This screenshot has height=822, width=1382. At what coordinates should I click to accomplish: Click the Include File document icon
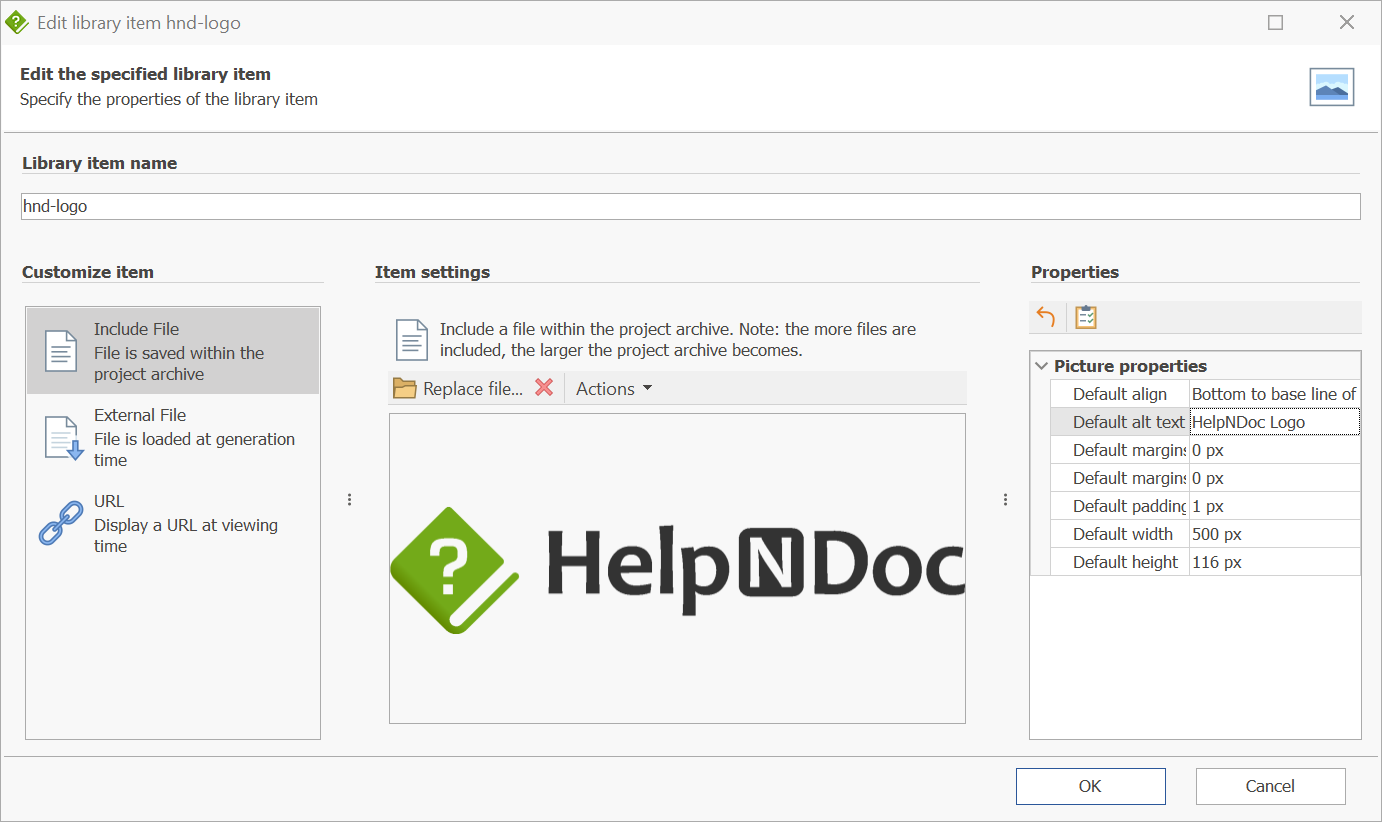(x=61, y=351)
